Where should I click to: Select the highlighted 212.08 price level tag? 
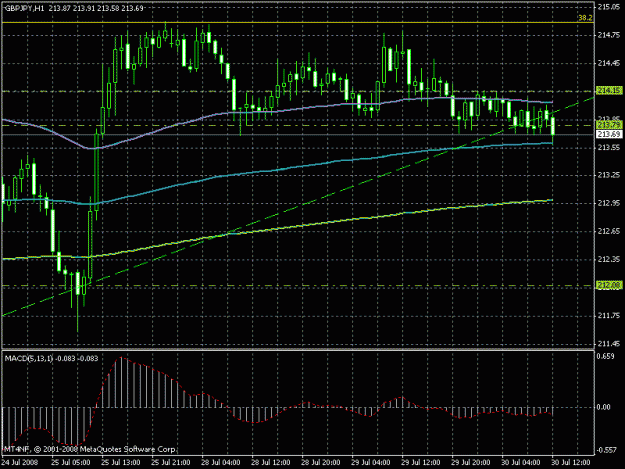609,285
